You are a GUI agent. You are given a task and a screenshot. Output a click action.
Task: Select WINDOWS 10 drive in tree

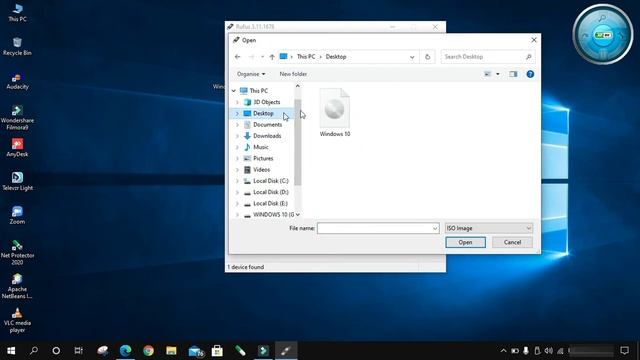click(273, 215)
